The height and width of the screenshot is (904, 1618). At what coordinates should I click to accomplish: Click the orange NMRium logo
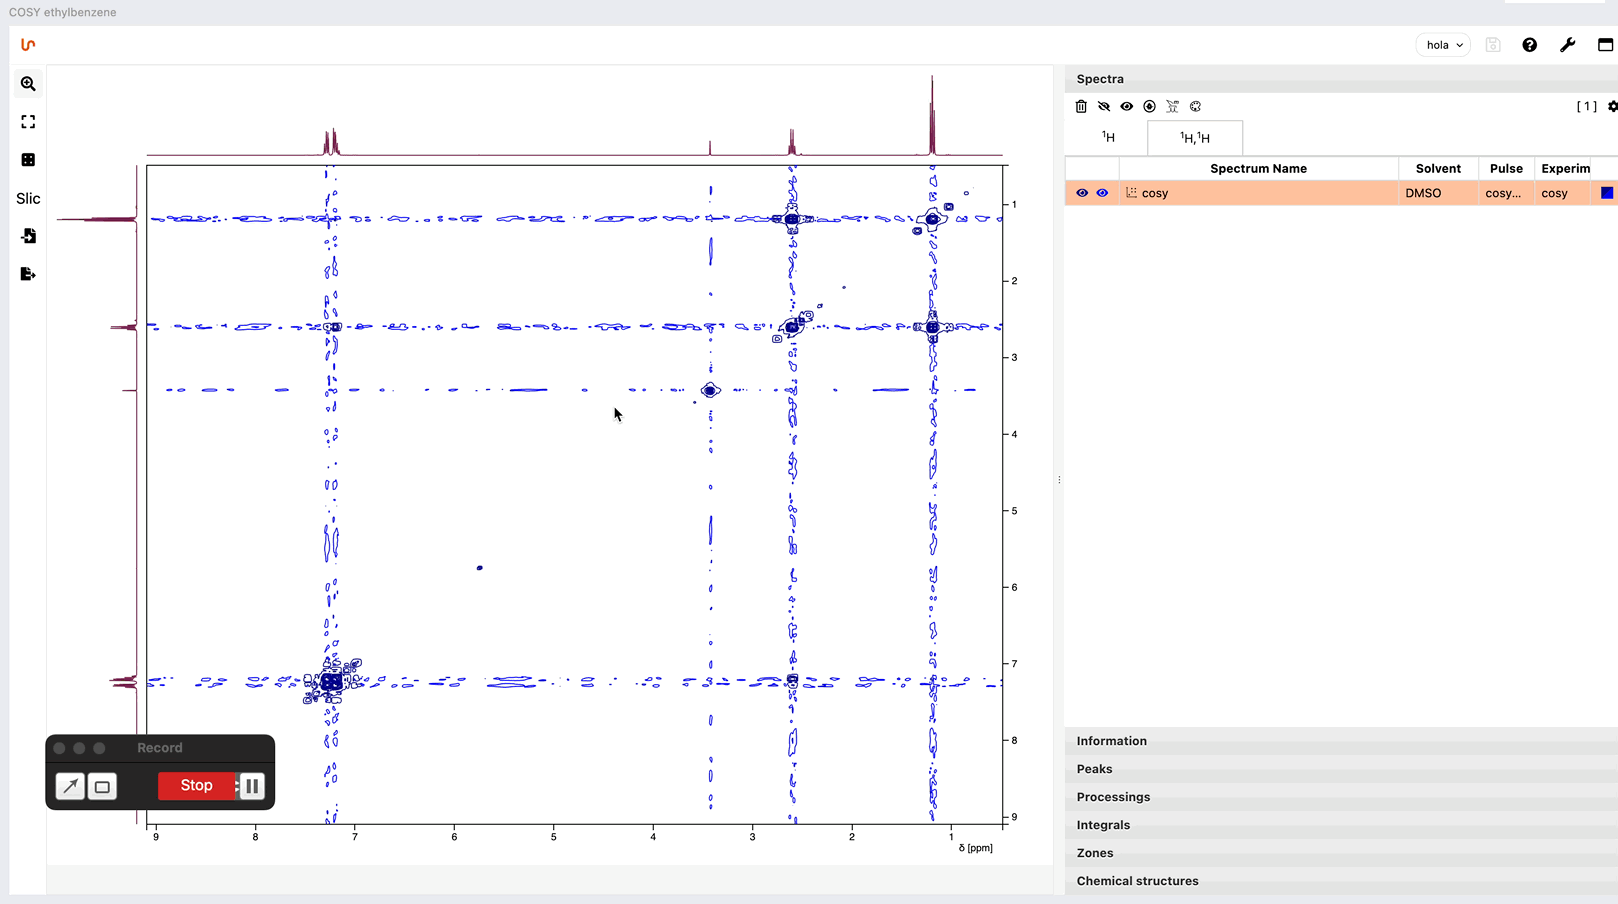click(x=28, y=44)
